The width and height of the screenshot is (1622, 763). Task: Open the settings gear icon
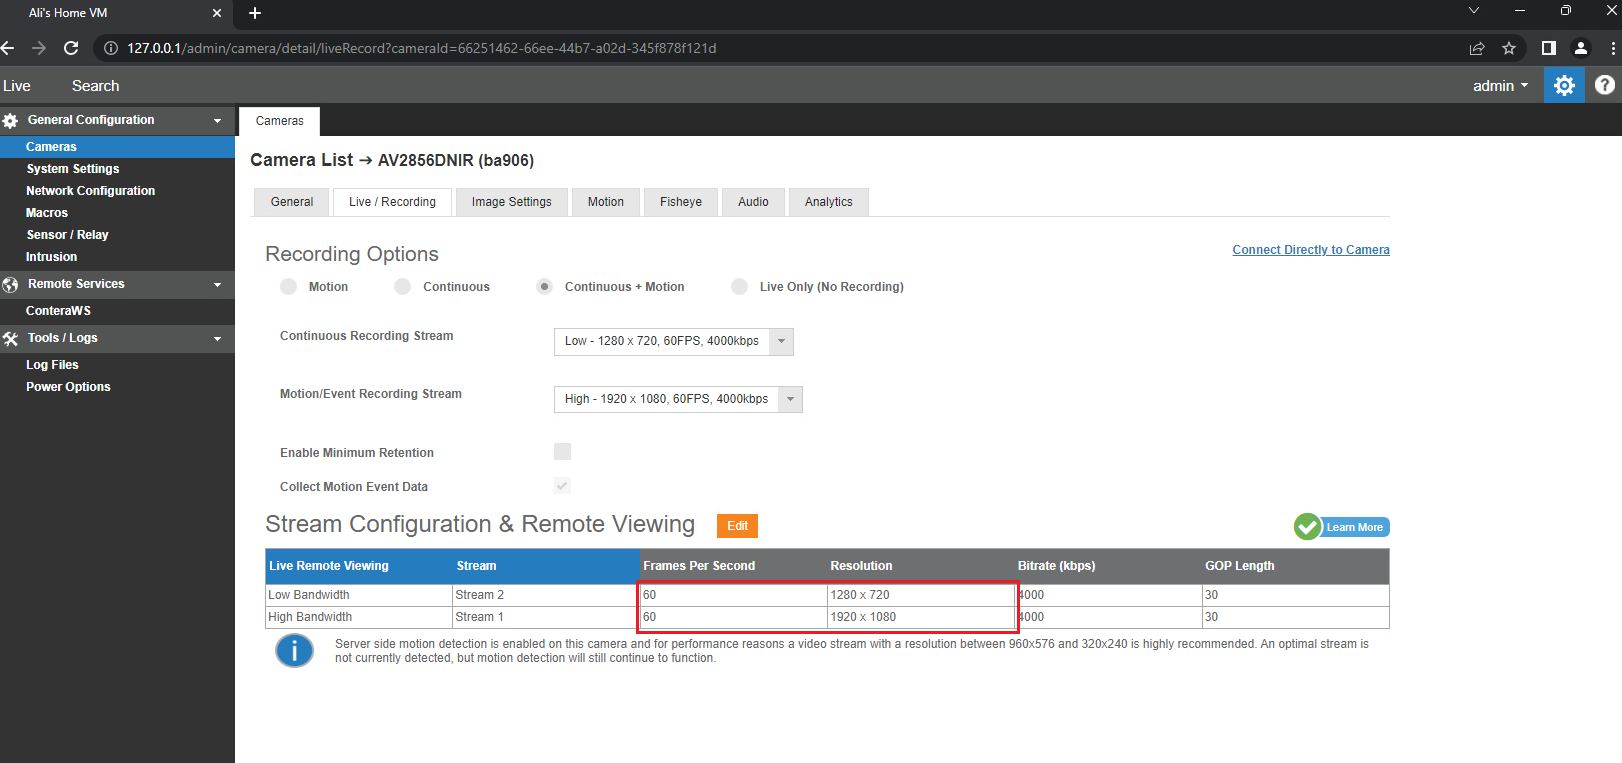point(1564,86)
